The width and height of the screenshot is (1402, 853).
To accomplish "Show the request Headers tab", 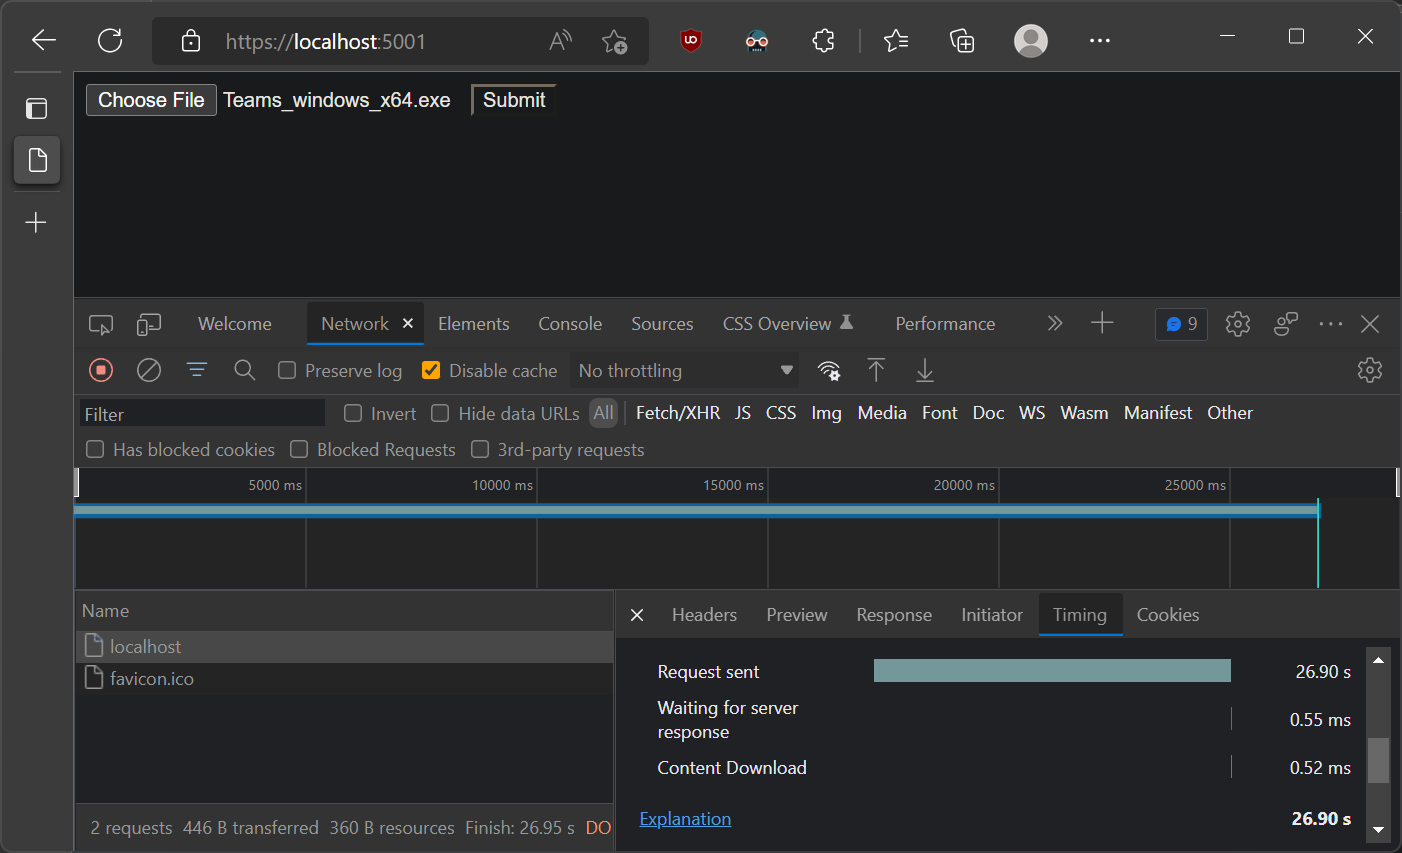I will click(704, 615).
